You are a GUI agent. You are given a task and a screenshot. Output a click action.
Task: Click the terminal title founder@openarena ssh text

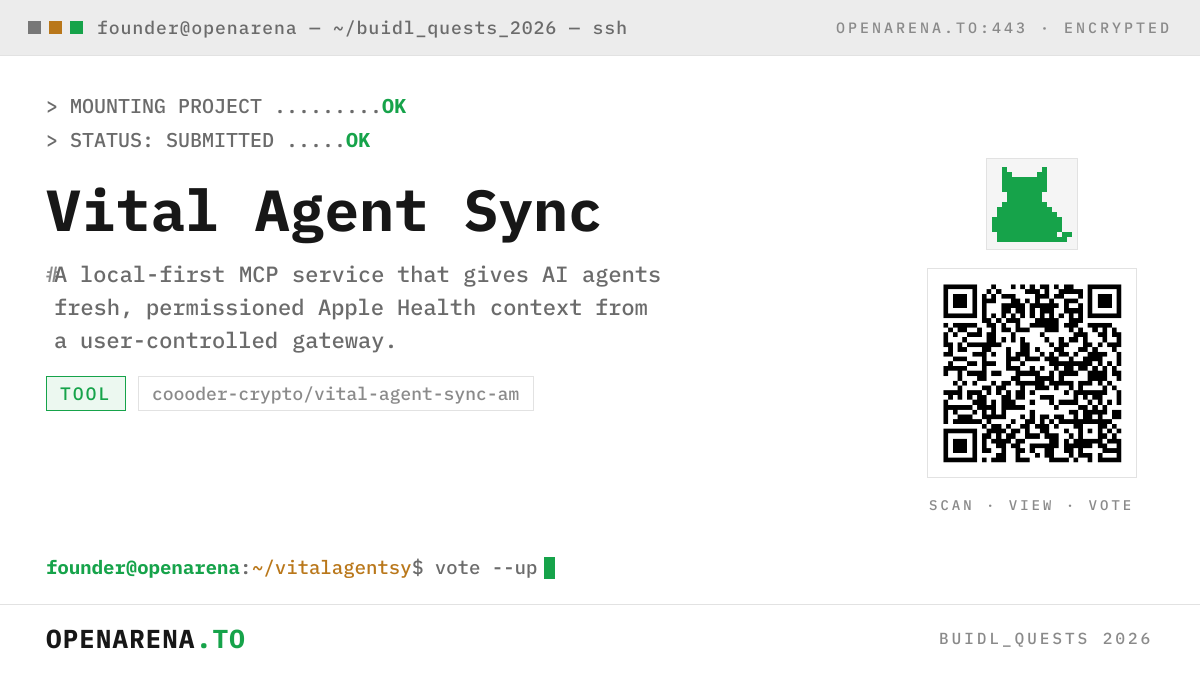(x=362, y=28)
